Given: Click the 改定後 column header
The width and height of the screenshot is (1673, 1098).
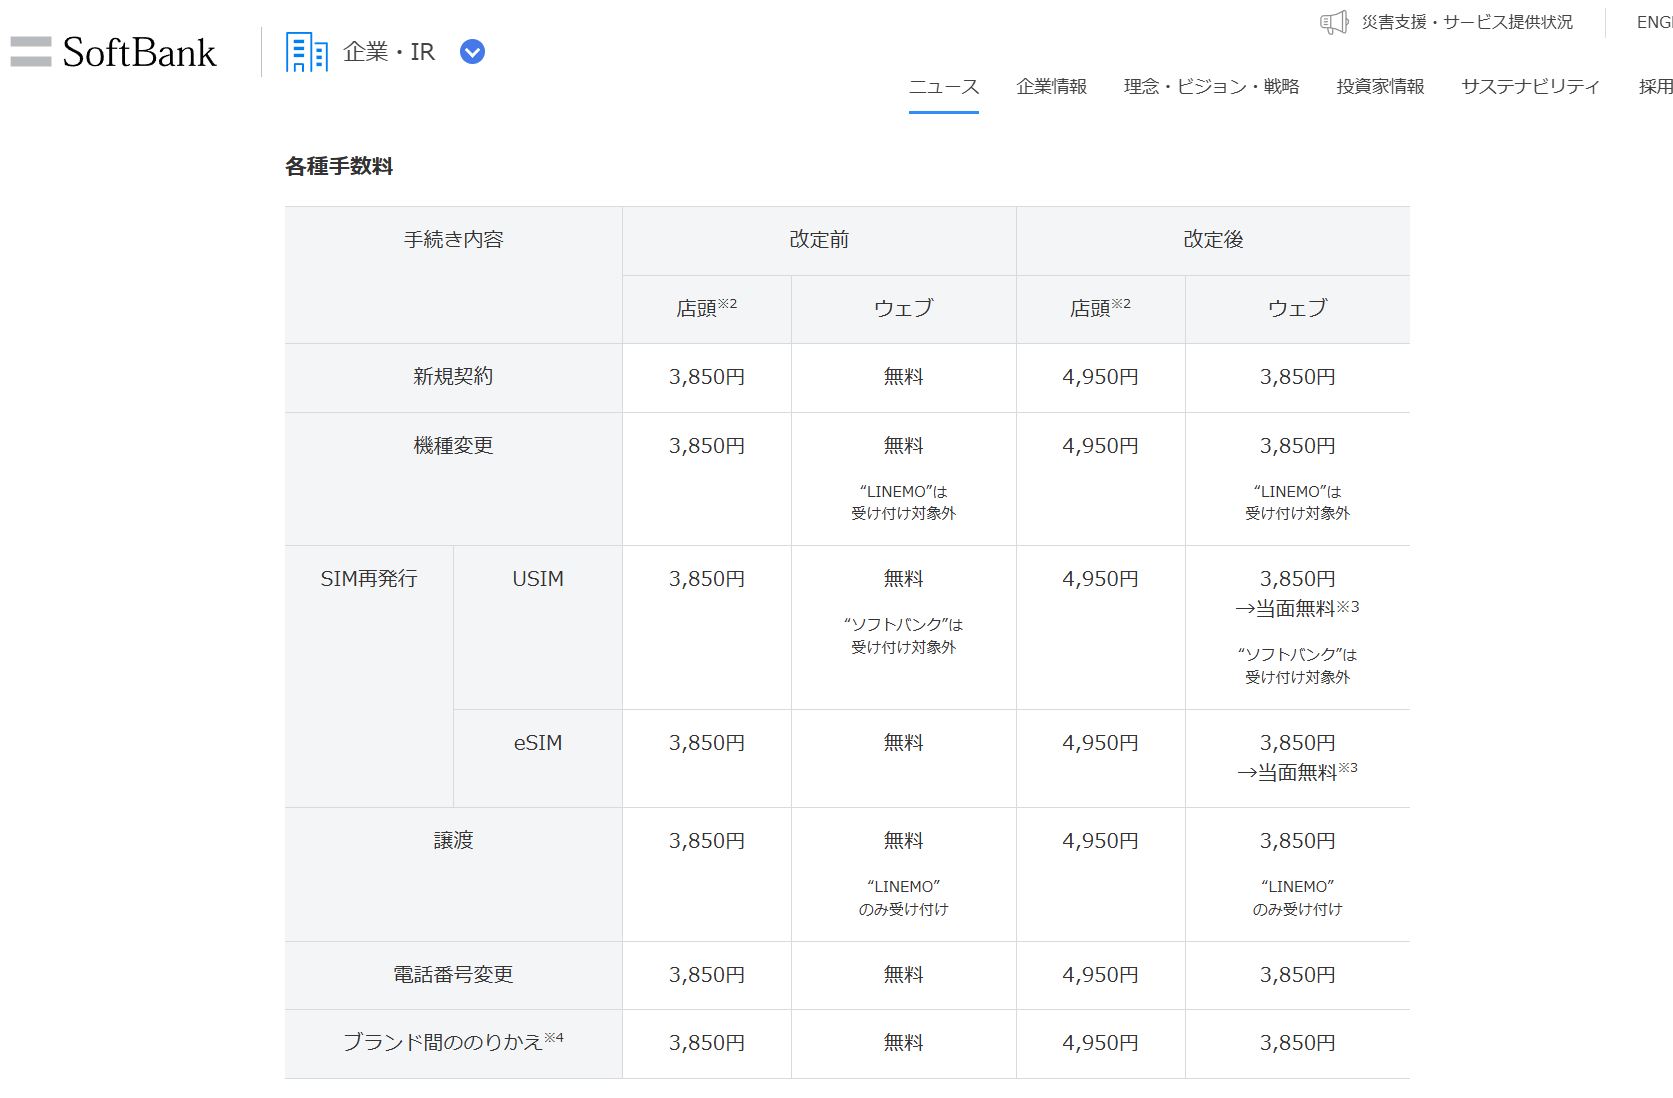Looking at the screenshot, I should pos(1213,240).
